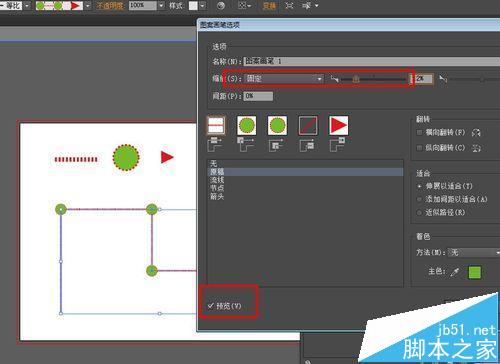Click the orange 不透明度 opacity link
The height and width of the screenshot is (364, 500).
(110, 6)
